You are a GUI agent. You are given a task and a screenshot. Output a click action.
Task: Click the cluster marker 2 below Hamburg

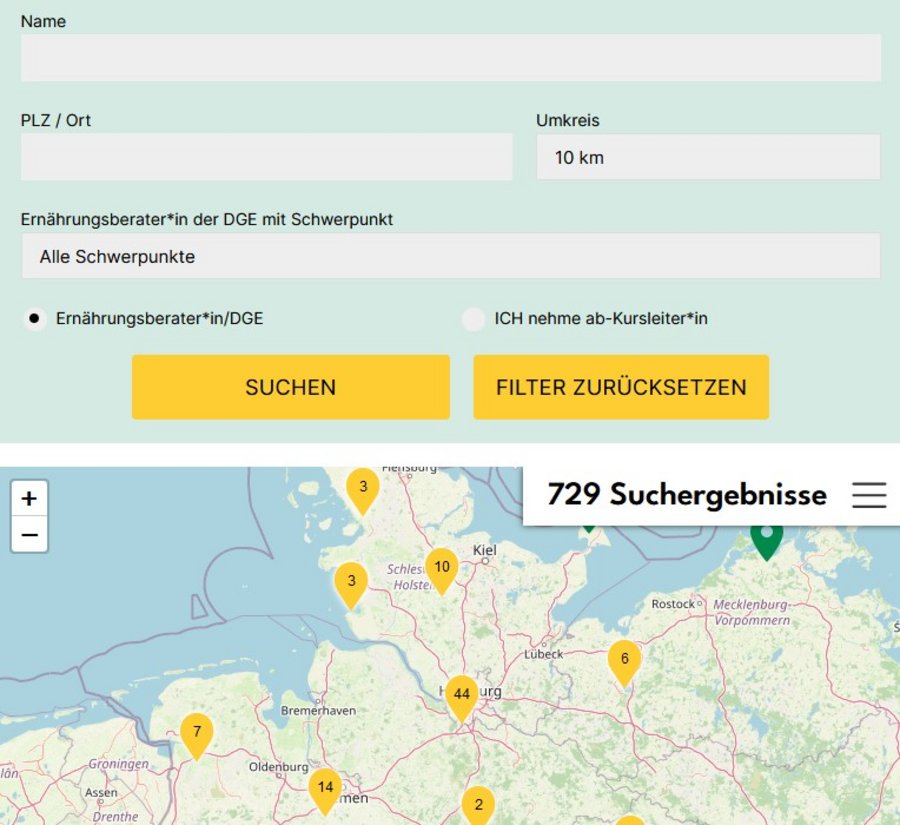point(478,803)
